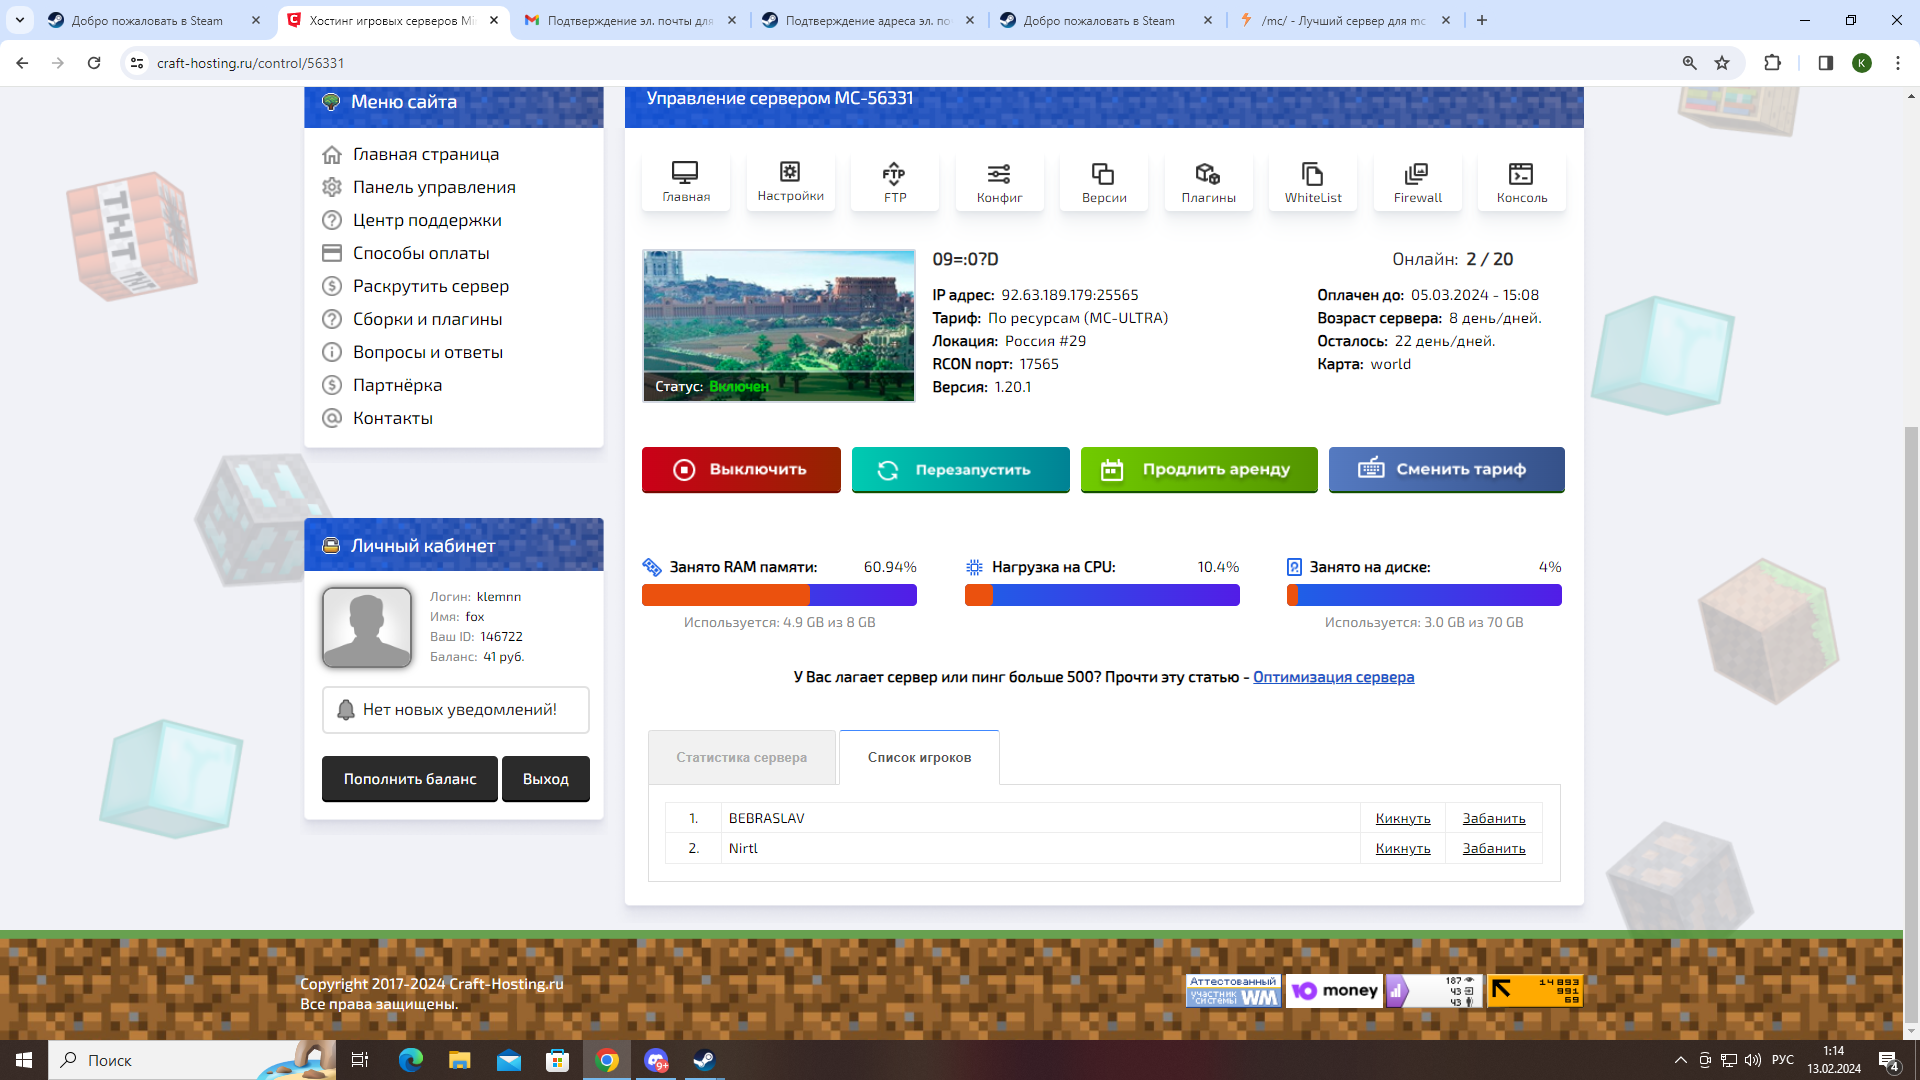1920x1080 pixels.
Task: Click the Windows taskbar search box
Action: (190, 1060)
